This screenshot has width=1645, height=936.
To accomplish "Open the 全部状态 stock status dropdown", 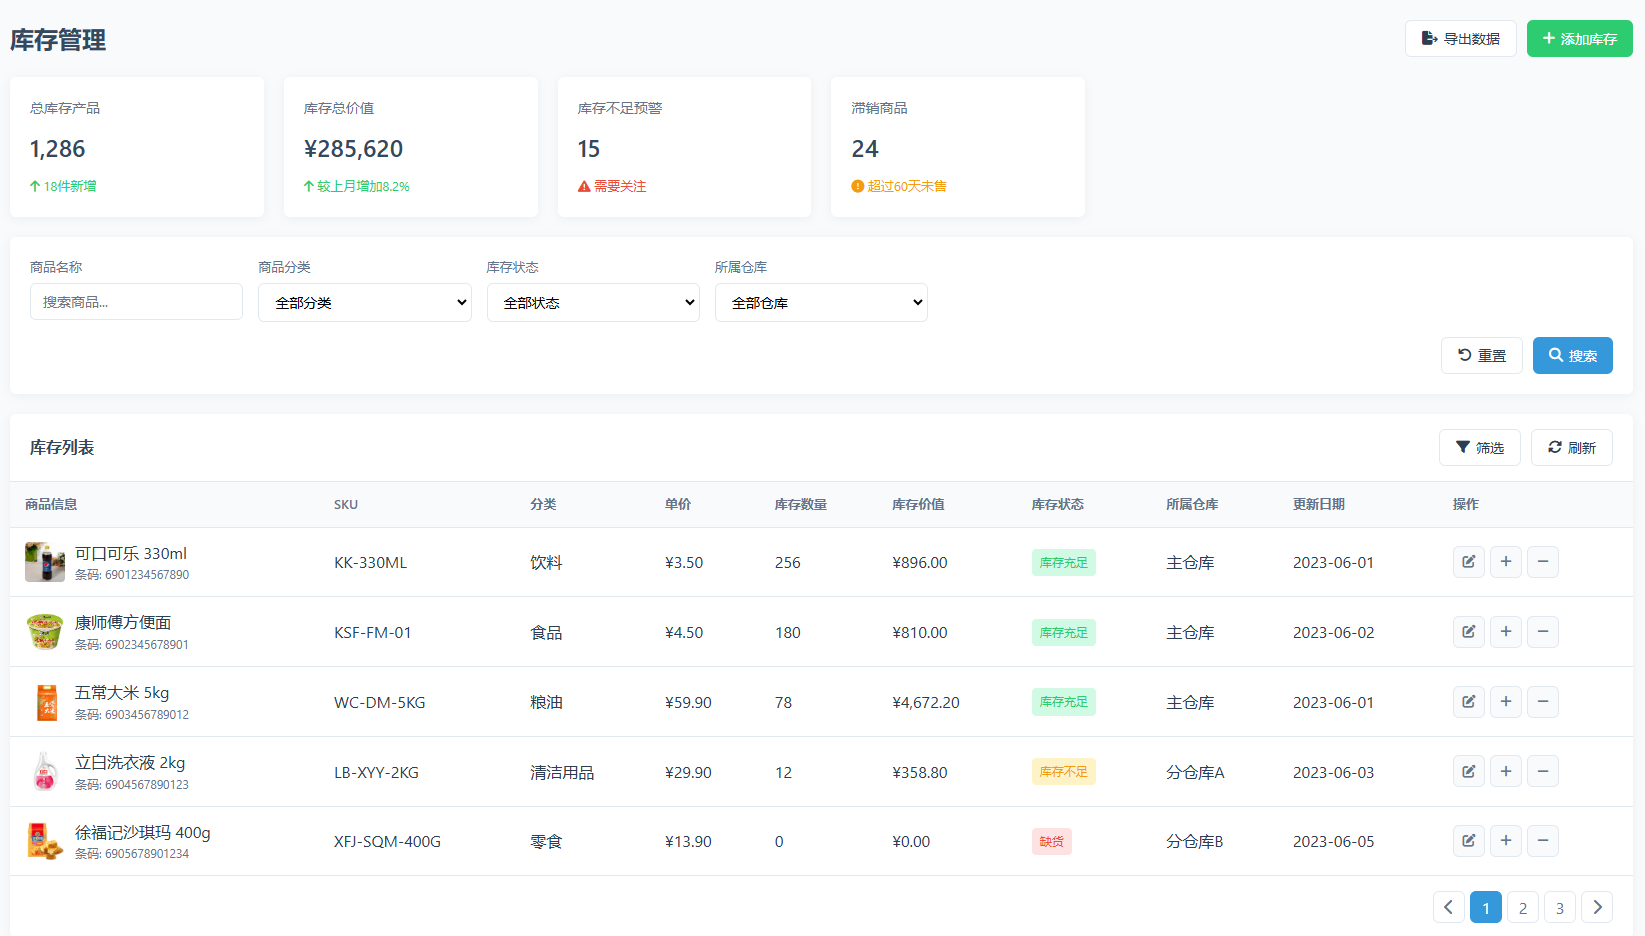I will click(x=593, y=302).
